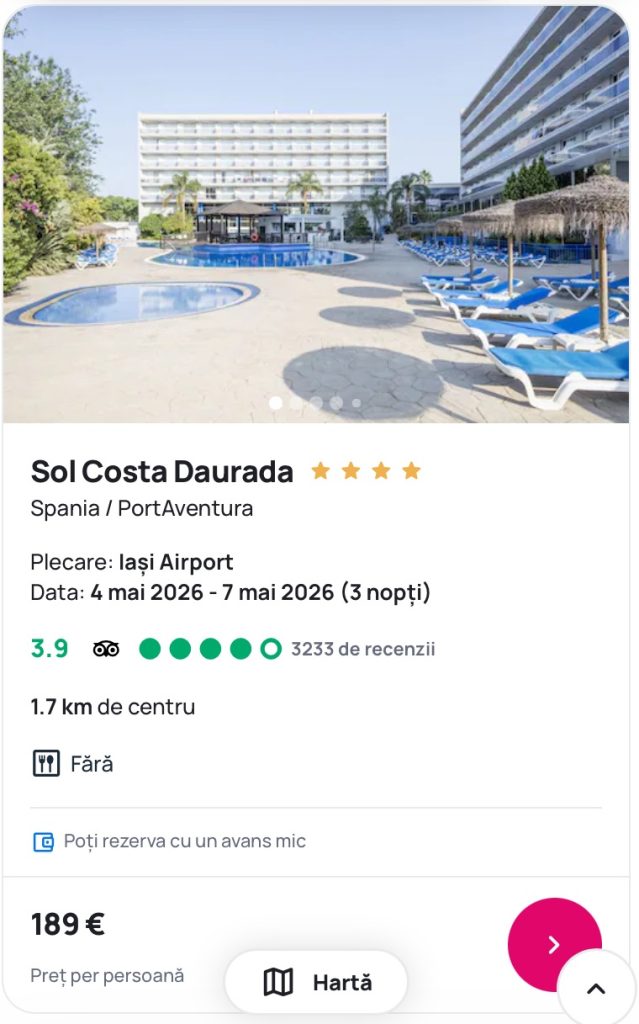Open the Sol Costa Daurada hotel title
Image resolution: width=639 pixels, height=1024 pixels.
point(162,471)
